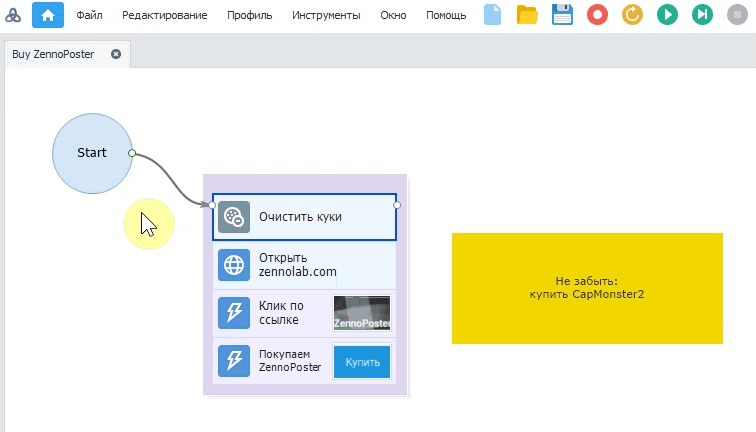Open the Помощь menu
756x432 pixels.
point(446,15)
